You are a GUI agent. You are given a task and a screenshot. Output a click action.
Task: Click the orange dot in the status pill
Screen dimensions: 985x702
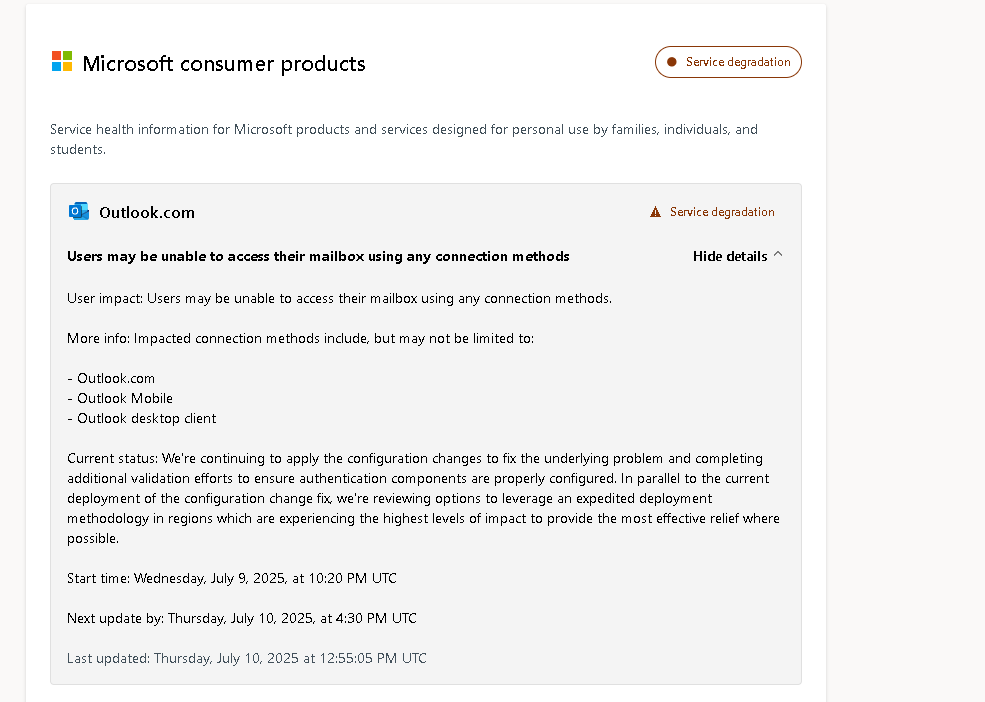click(x=672, y=61)
